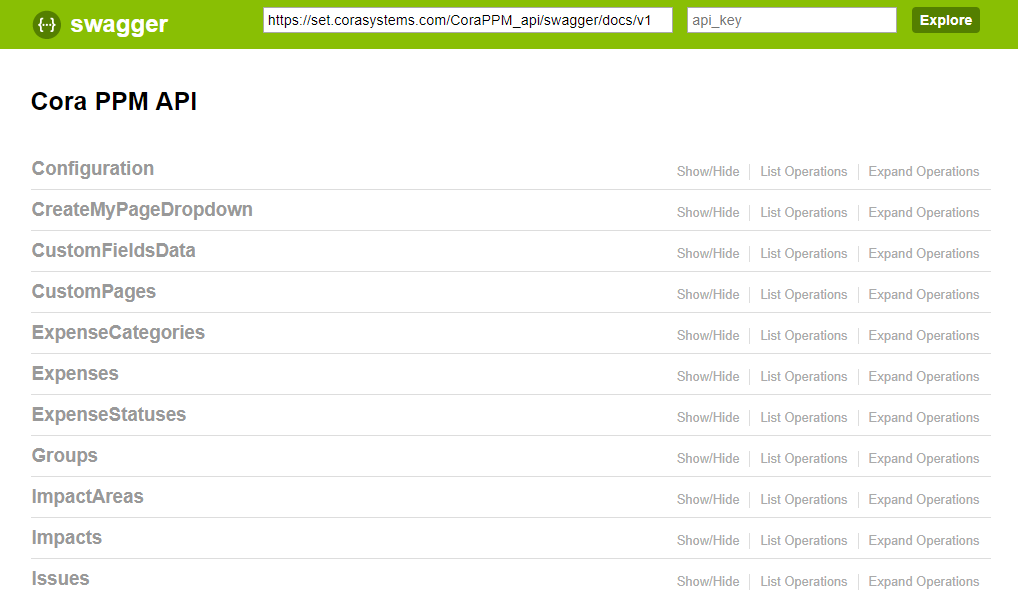The height and width of the screenshot is (599, 1018).
Task: Open the ImpactAreas resource heading
Action: [x=88, y=496]
